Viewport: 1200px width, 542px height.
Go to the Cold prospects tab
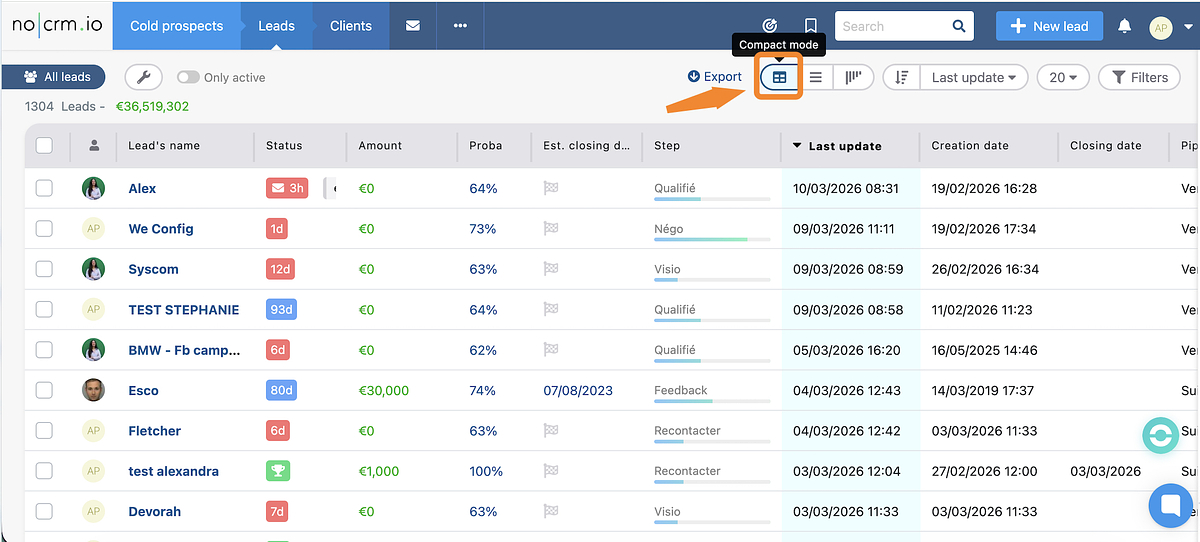177,26
